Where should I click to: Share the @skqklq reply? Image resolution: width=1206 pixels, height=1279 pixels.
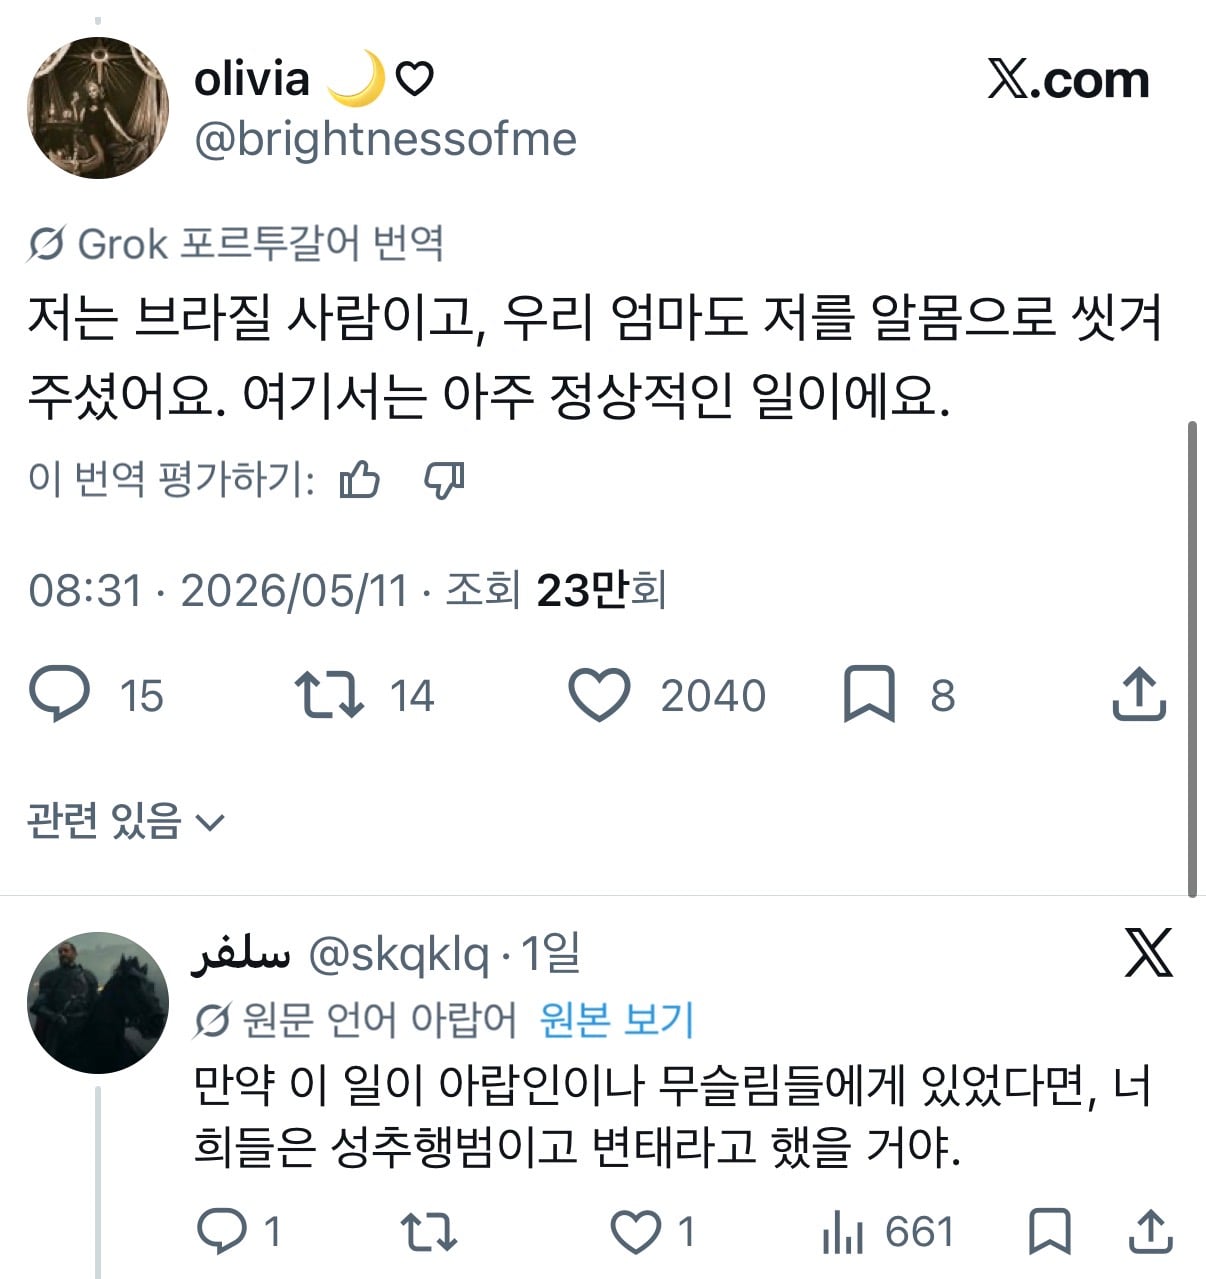click(1150, 1232)
